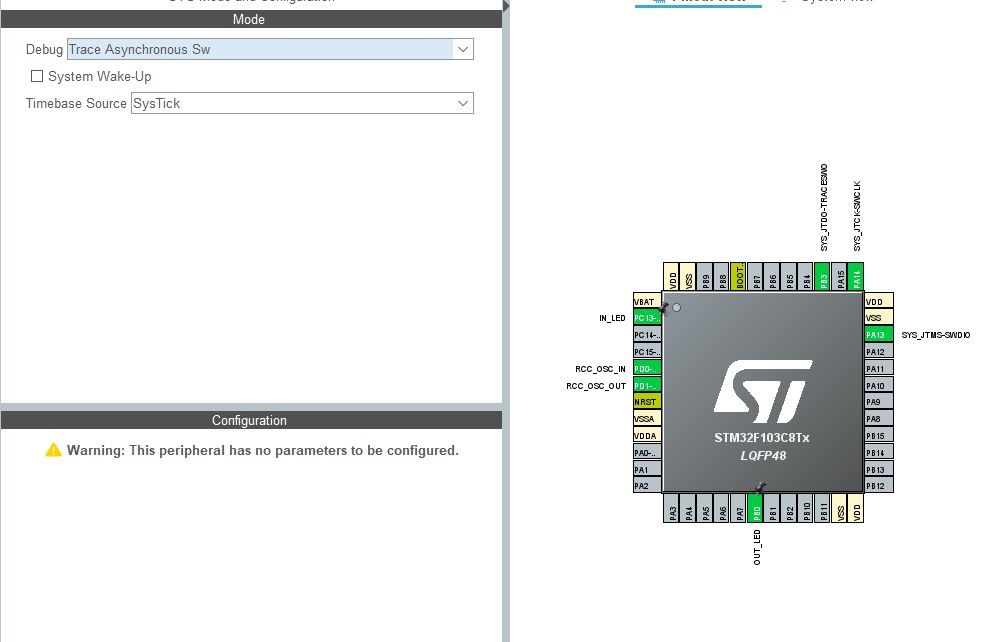Select the PA6 pin
This screenshot has height=642, width=996.
(722, 509)
